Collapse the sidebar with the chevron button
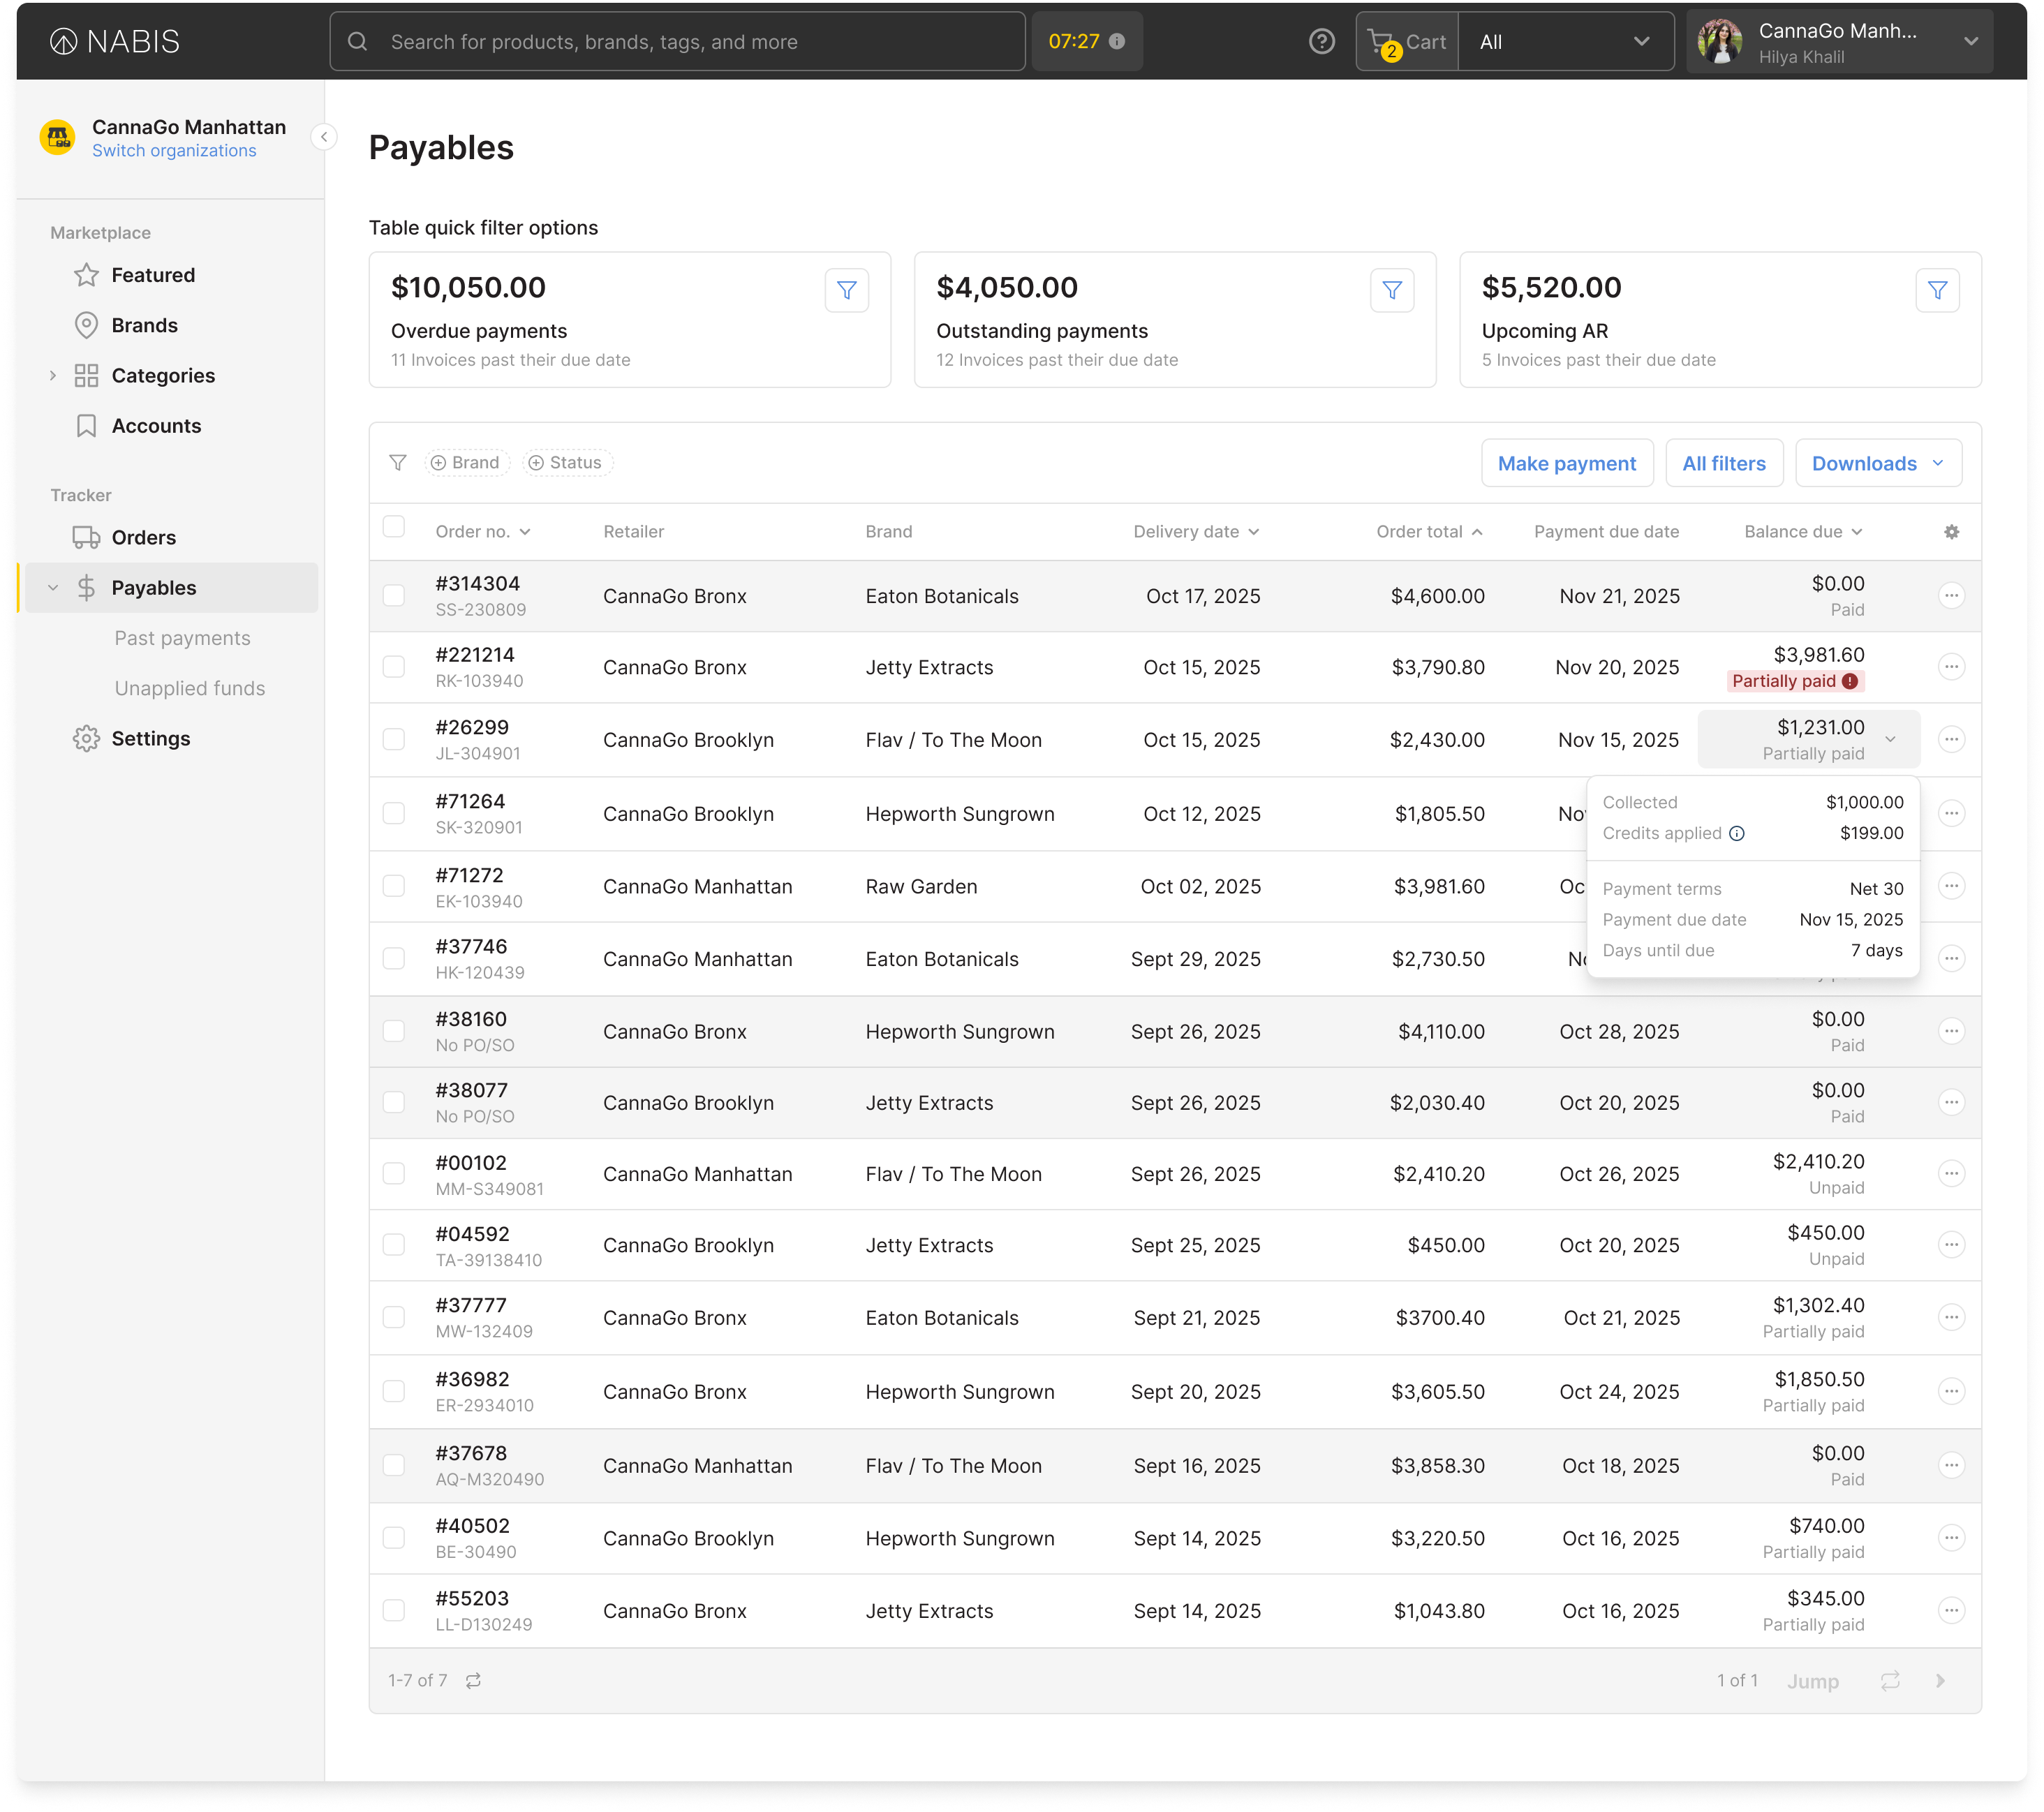 pyautogui.click(x=324, y=137)
